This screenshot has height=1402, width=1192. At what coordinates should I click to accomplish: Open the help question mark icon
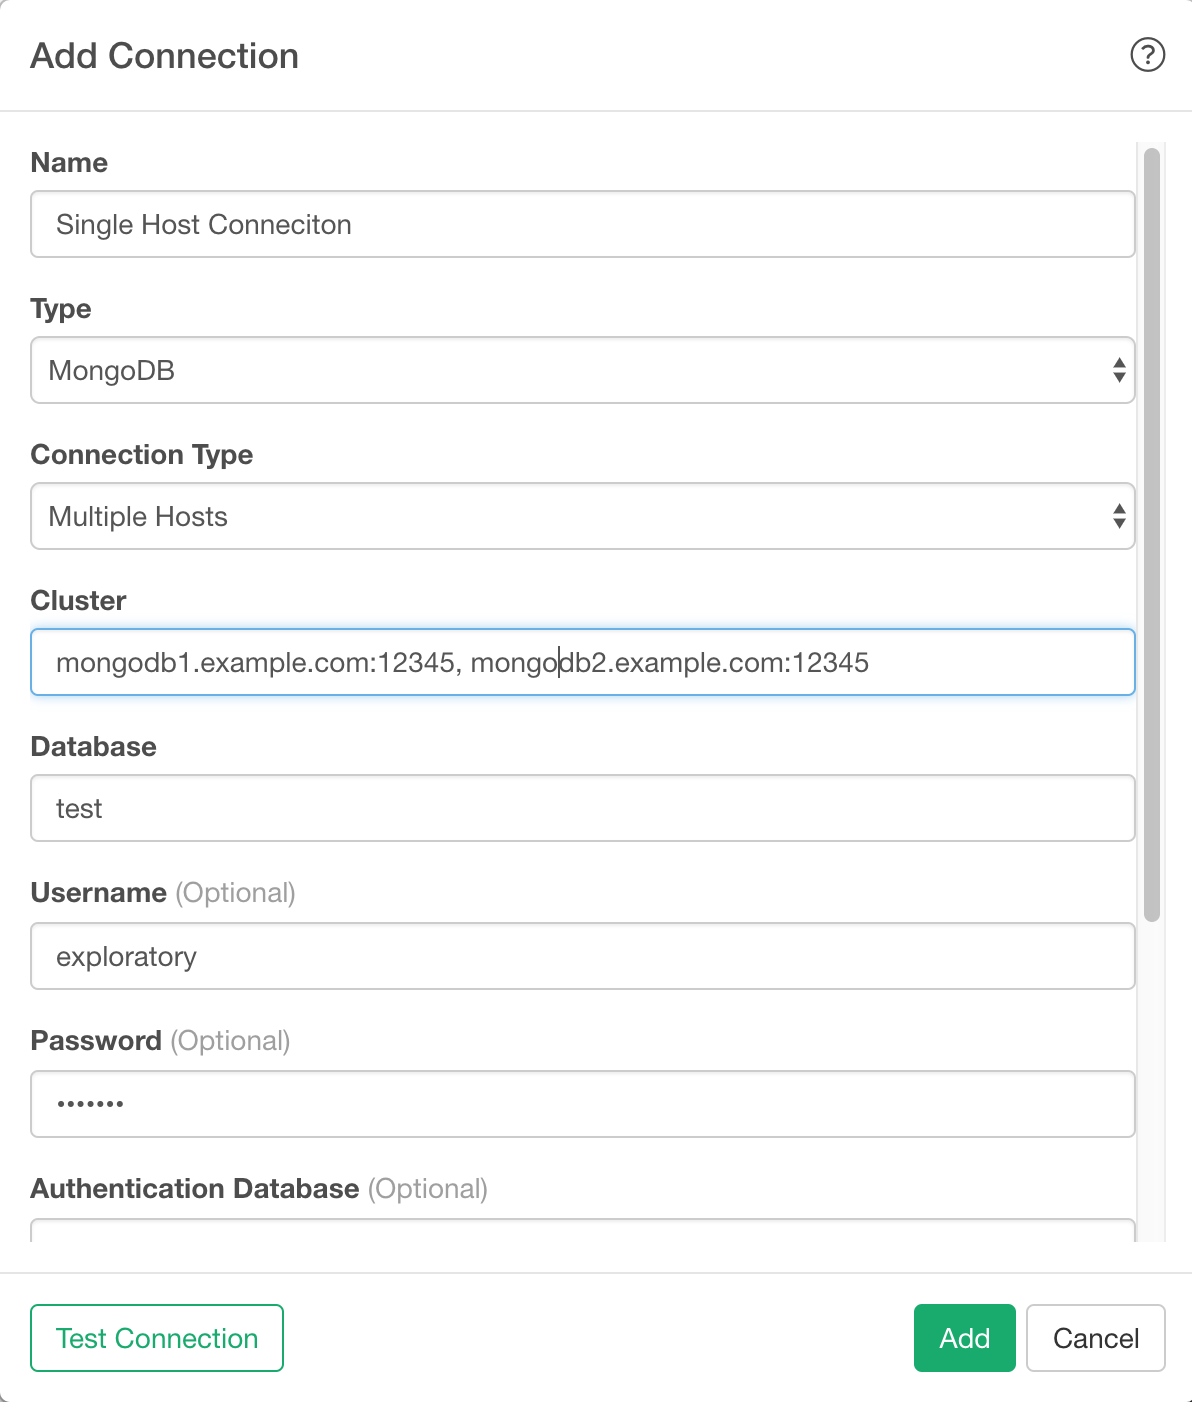[x=1147, y=55]
